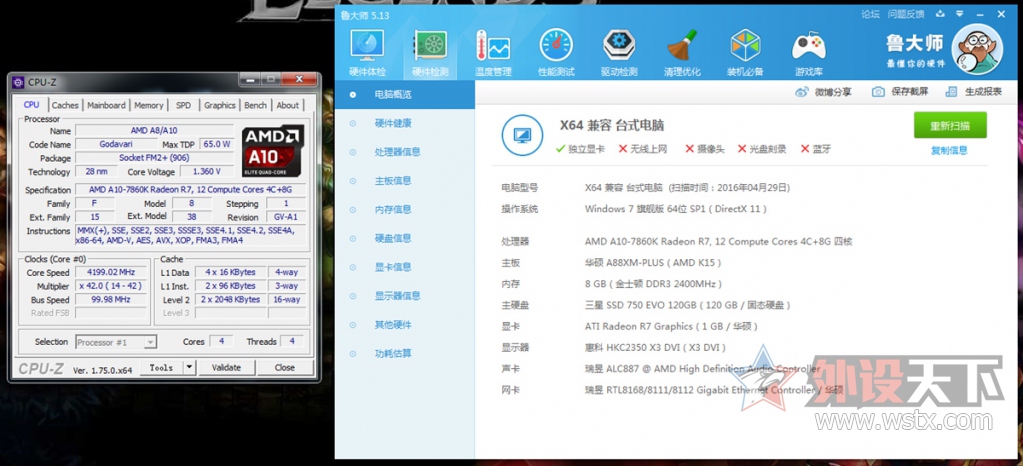The height and width of the screenshot is (466, 1023).
Task: Open the 论坛 link in title bar
Action: 870,14
